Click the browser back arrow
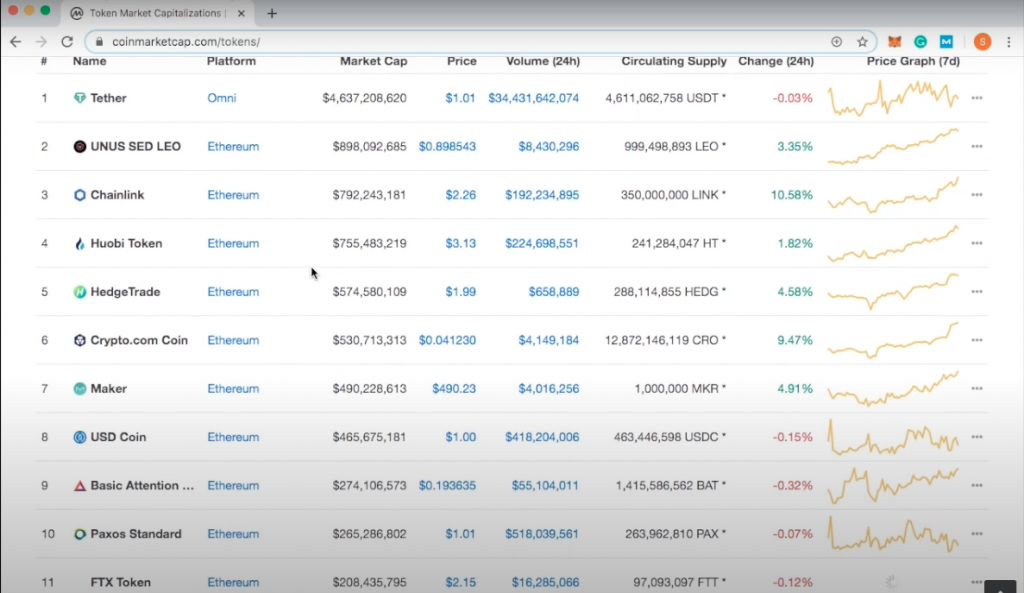The image size is (1024, 593). 16,42
